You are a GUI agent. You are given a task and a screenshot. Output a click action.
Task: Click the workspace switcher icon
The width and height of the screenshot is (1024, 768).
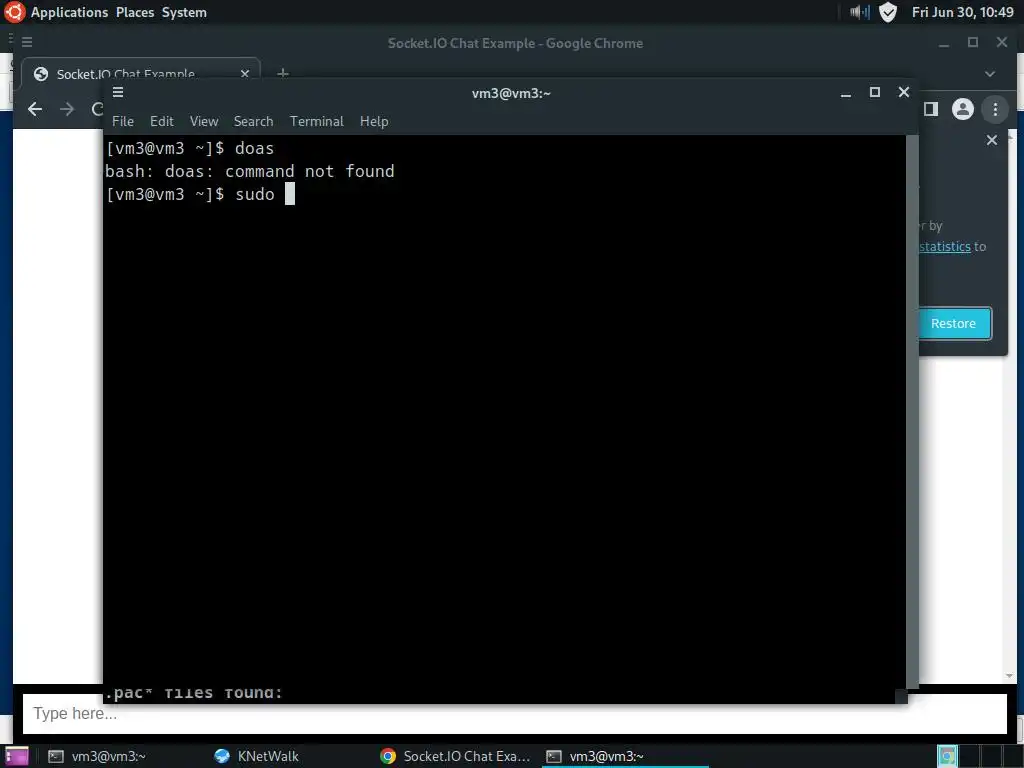(947, 756)
